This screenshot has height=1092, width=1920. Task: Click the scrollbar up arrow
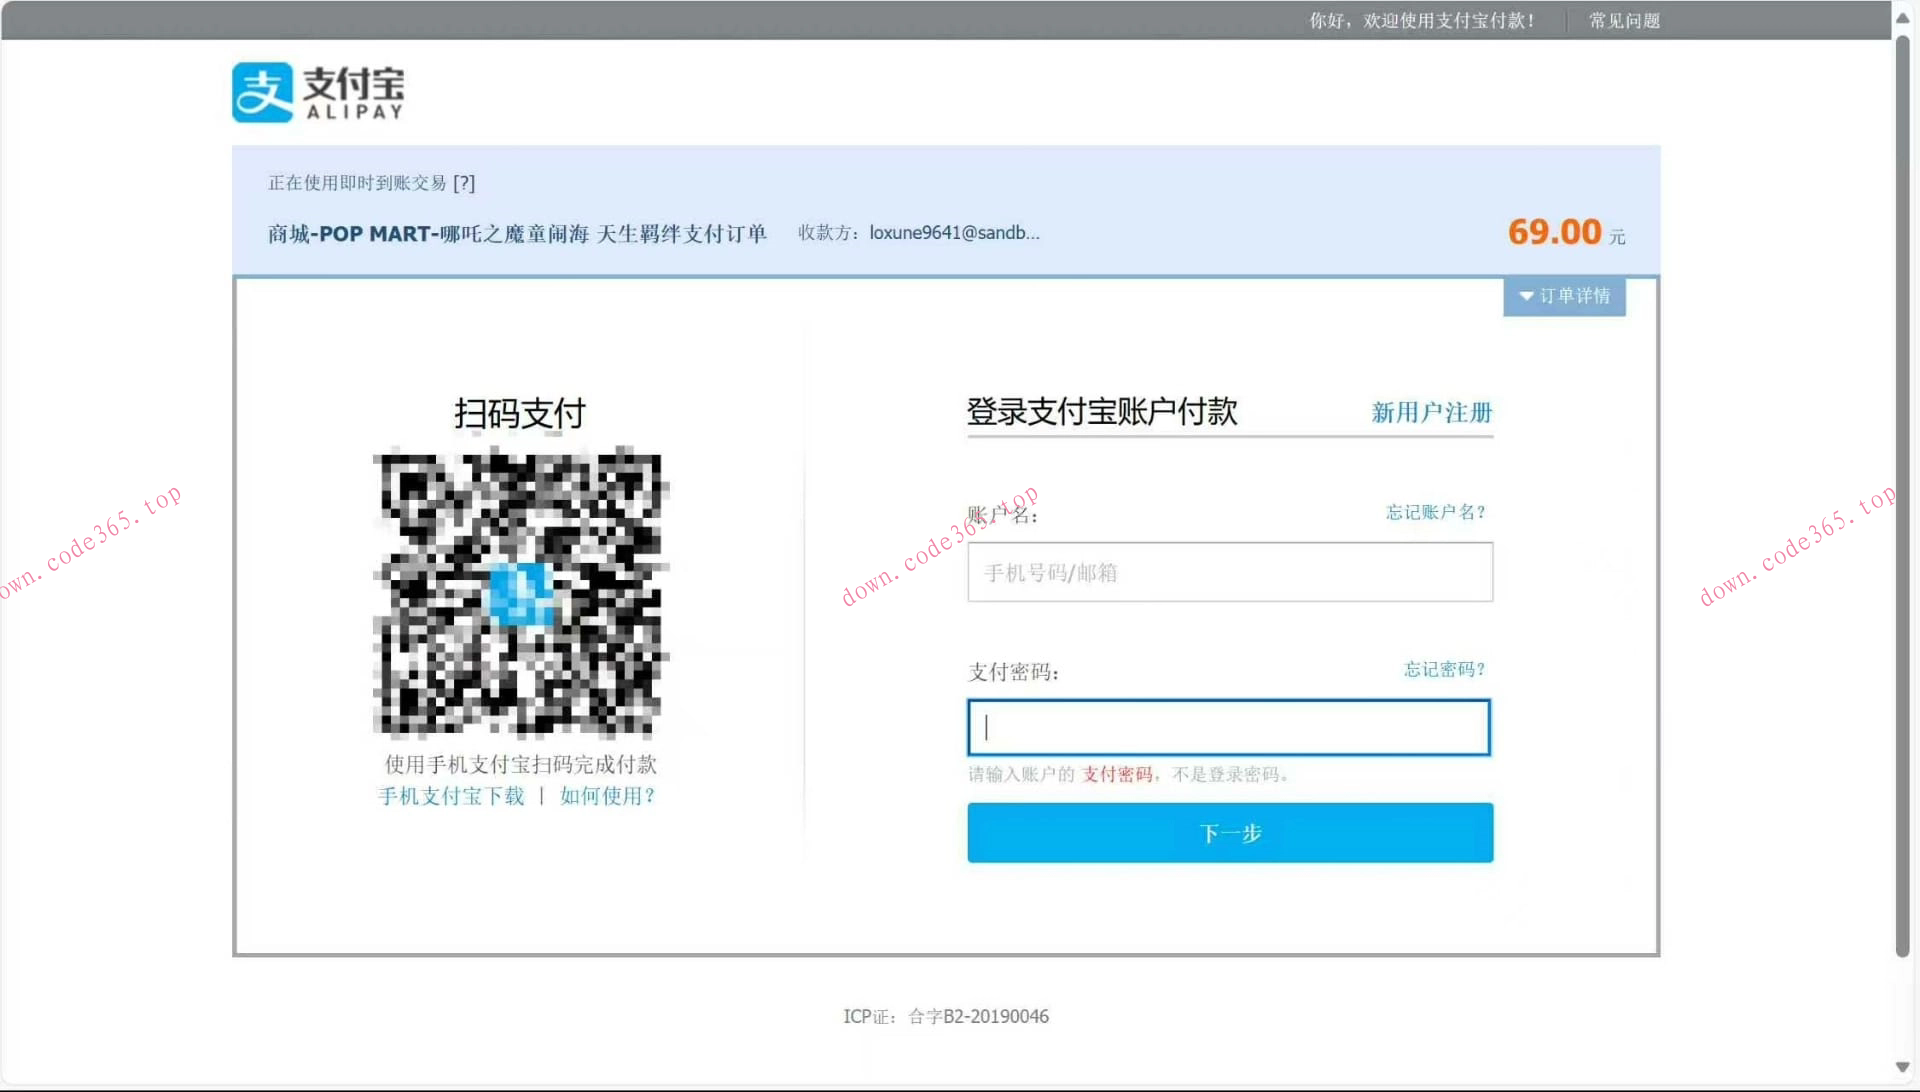pyautogui.click(x=1903, y=16)
